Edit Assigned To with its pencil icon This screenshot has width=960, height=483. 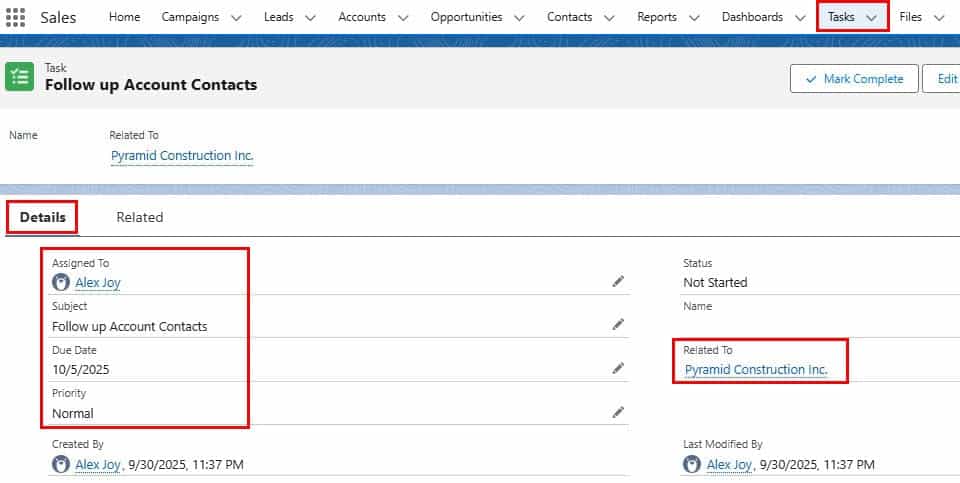(618, 282)
